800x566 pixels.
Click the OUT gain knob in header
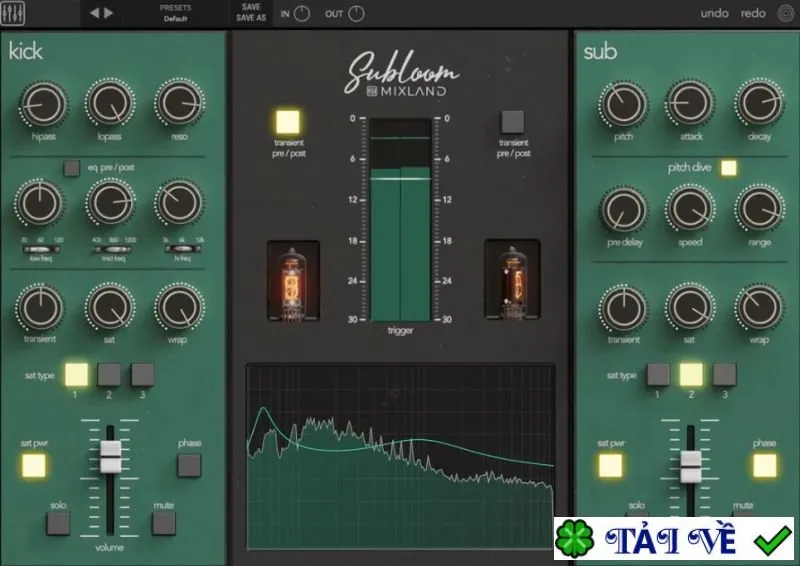[x=356, y=14]
